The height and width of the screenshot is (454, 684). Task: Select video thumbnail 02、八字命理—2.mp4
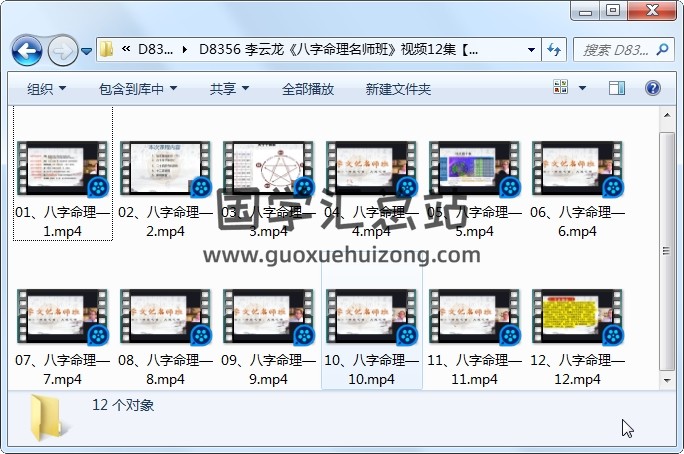(x=165, y=168)
